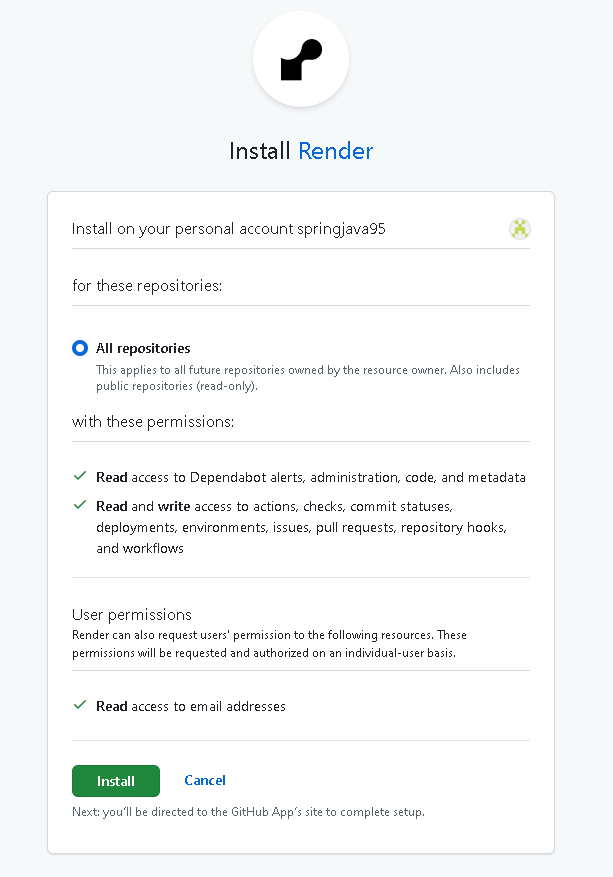Click the Read access to Dependabot alerts line

pyautogui.click(x=311, y=477)
